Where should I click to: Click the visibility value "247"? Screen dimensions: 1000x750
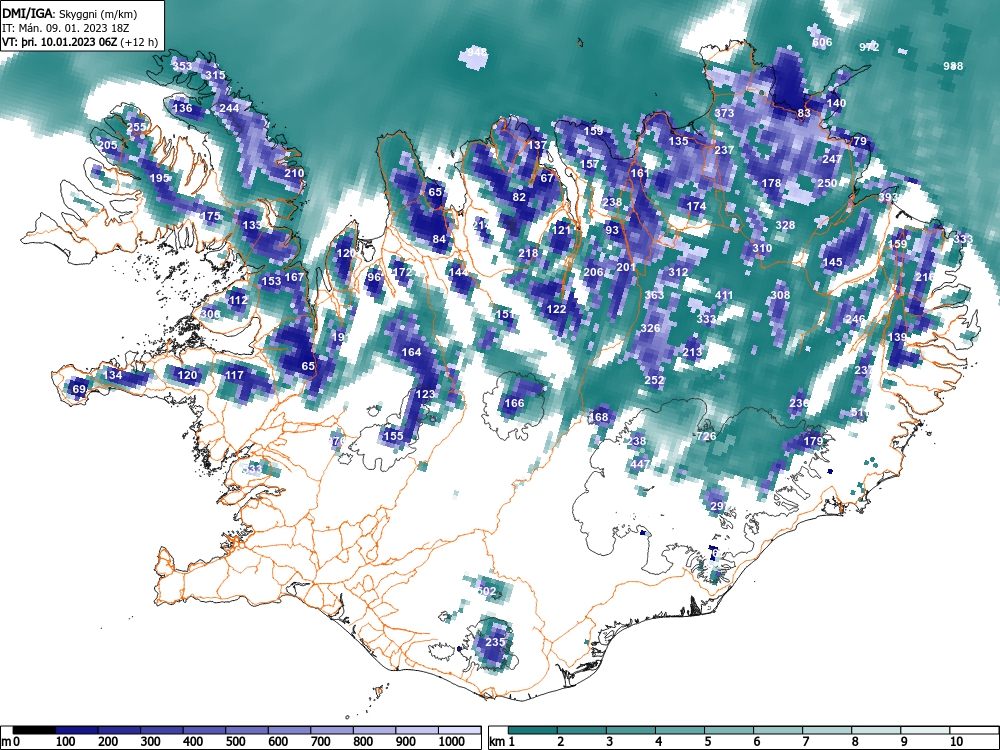tap(832, 159)
